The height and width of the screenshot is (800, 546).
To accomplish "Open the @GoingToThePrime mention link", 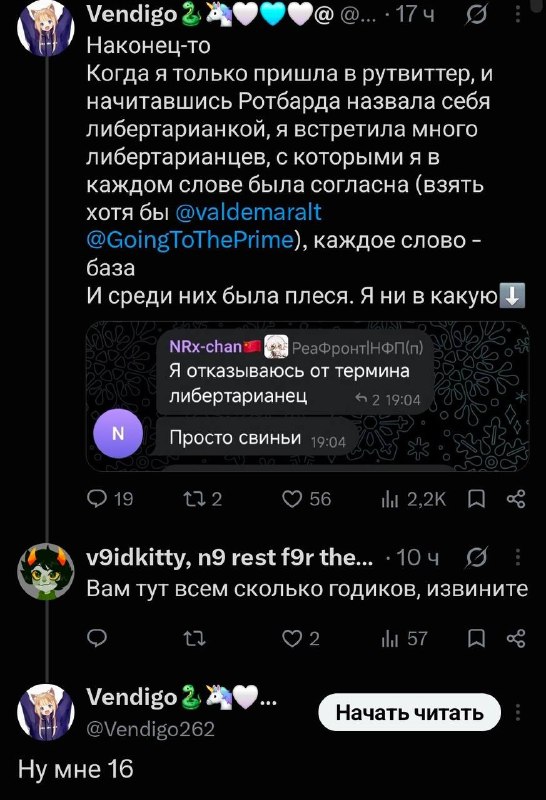I will click(x=191, y=240).
